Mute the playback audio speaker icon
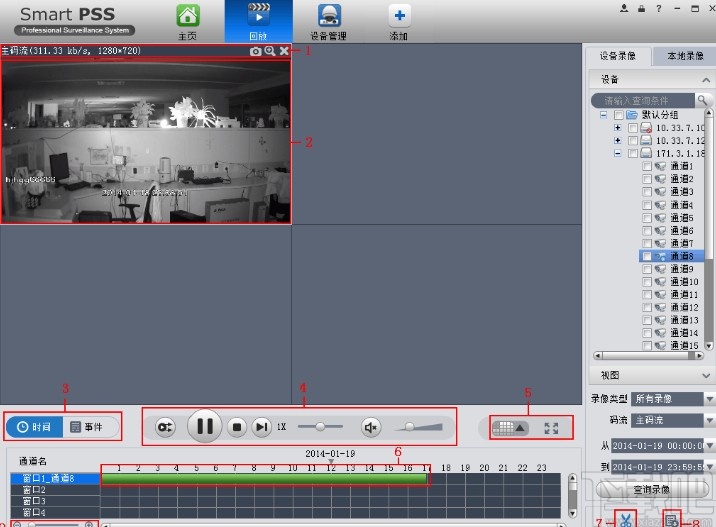Viewport: 716px width, 527px height. (x=371, y=427)
